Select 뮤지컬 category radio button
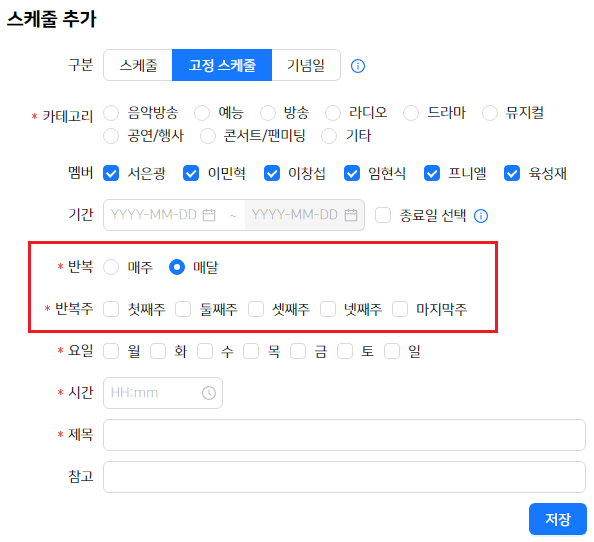Image resolution: width=594 pixels, height=542 pixels. pyautogui.click(x=490, y=113)
